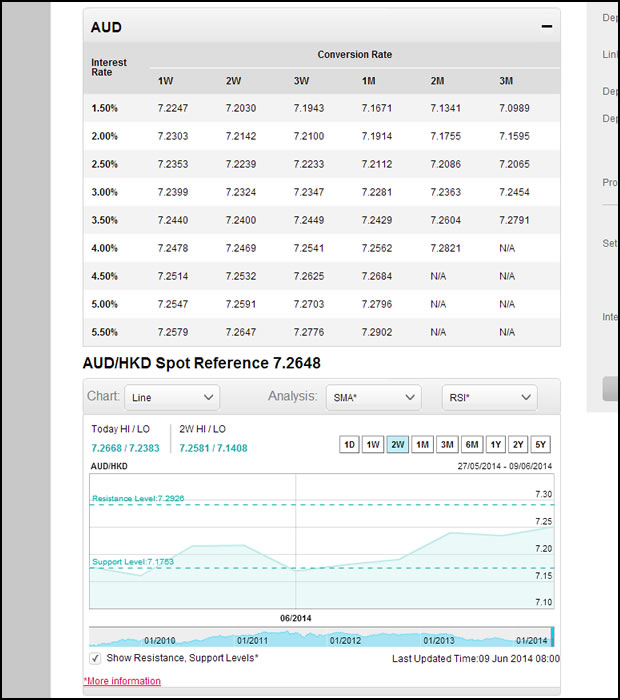Select the 1Y chart range
620x700 pixels.
[495, 445]
